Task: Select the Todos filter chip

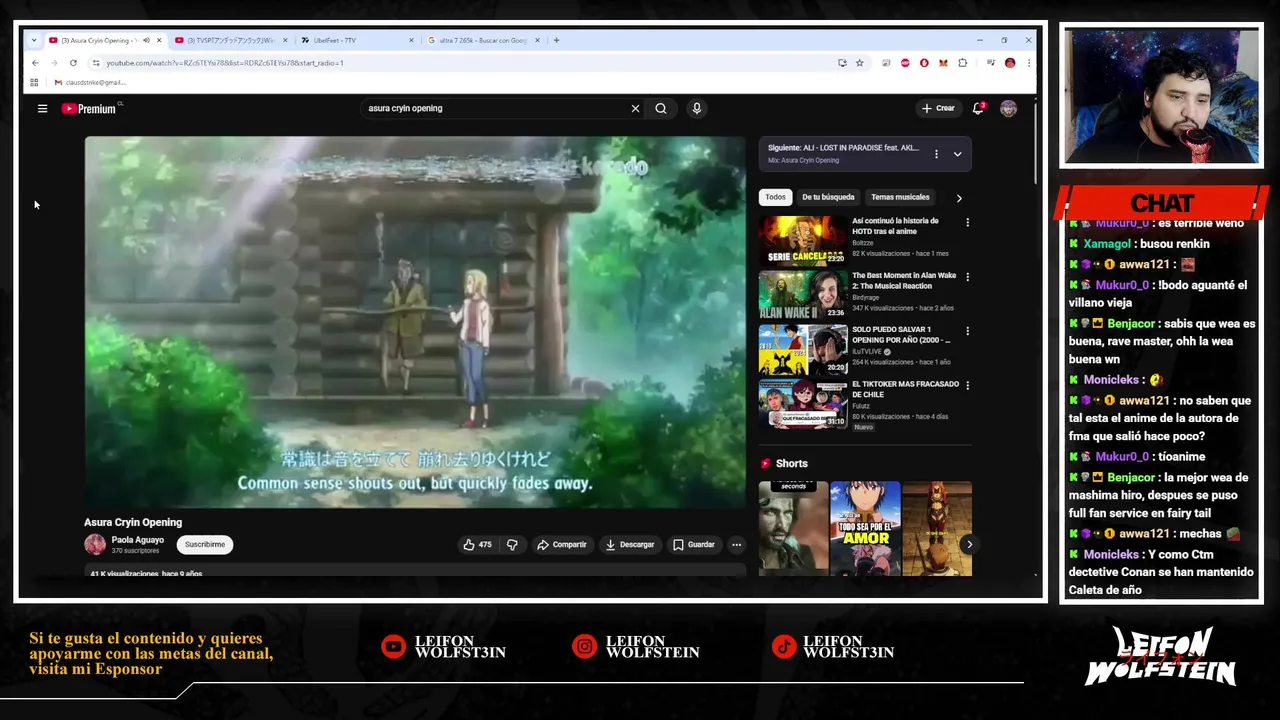Action: tap(776, 197)
